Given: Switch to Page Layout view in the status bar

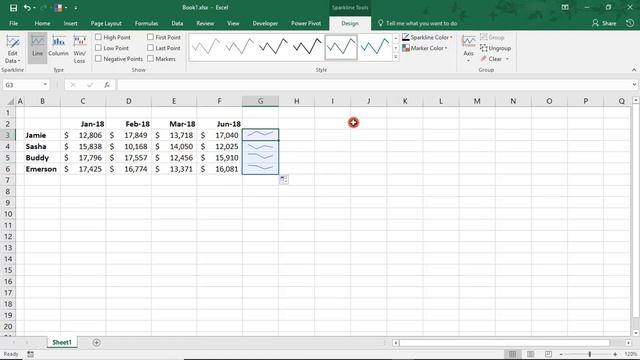Looking at the screenshot, I should (530, 354).
